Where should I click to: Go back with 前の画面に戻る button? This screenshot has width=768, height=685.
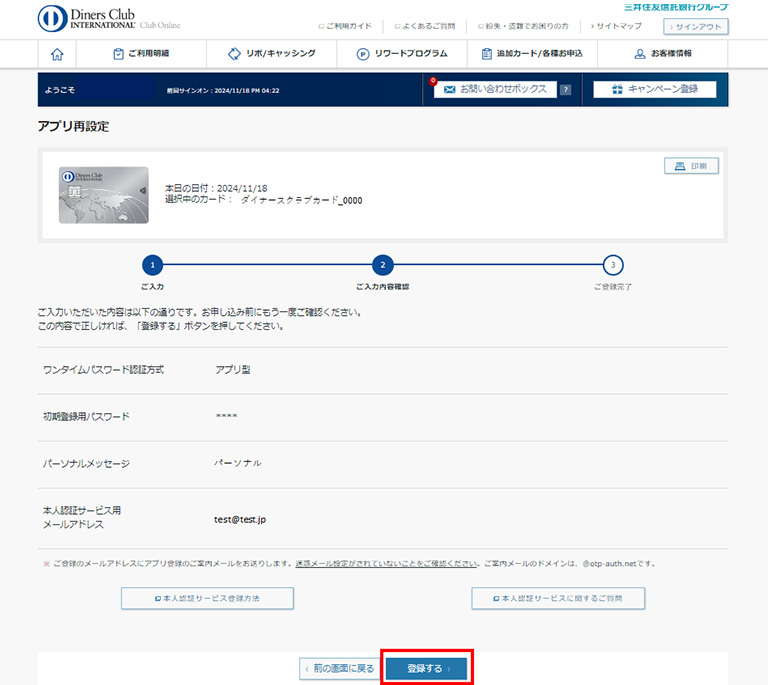(339, 668)
